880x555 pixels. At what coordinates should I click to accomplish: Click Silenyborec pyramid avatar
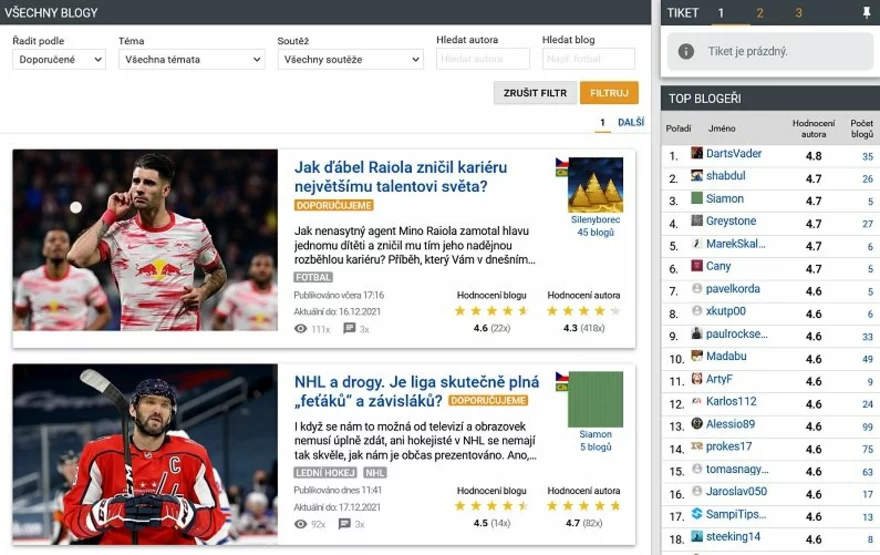coord(595,185)
